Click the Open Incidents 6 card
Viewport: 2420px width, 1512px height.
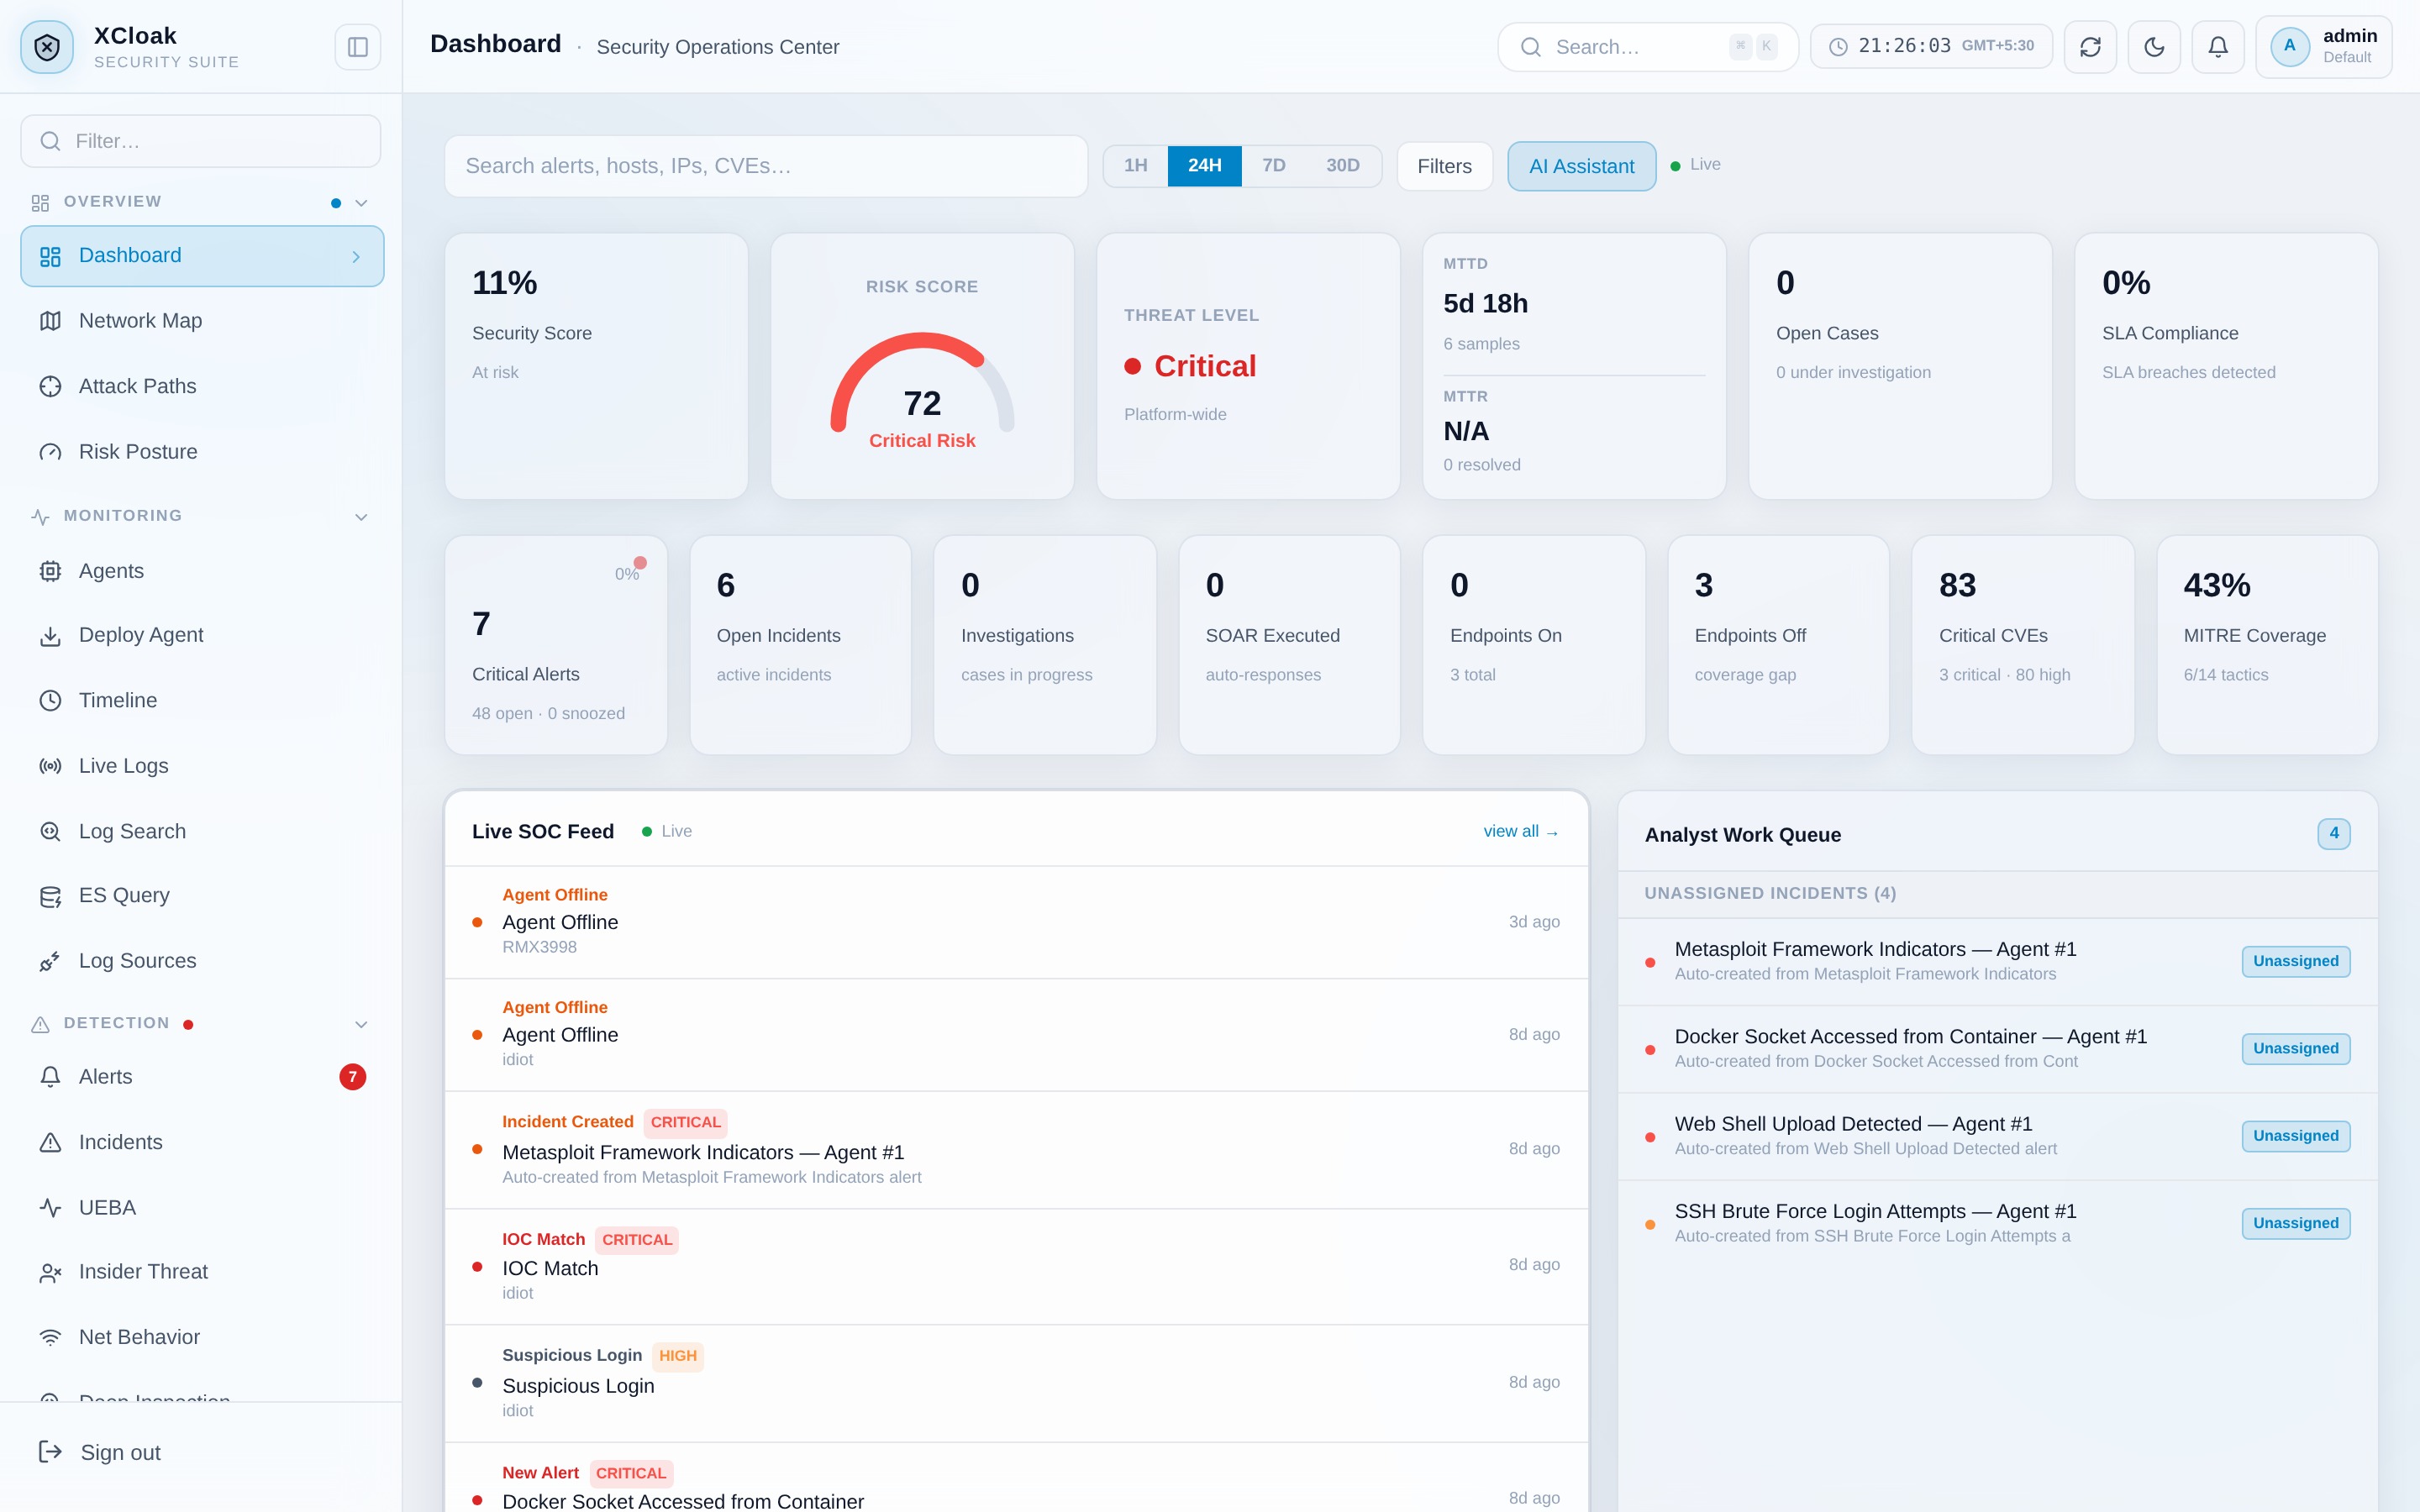pos(800,645)
